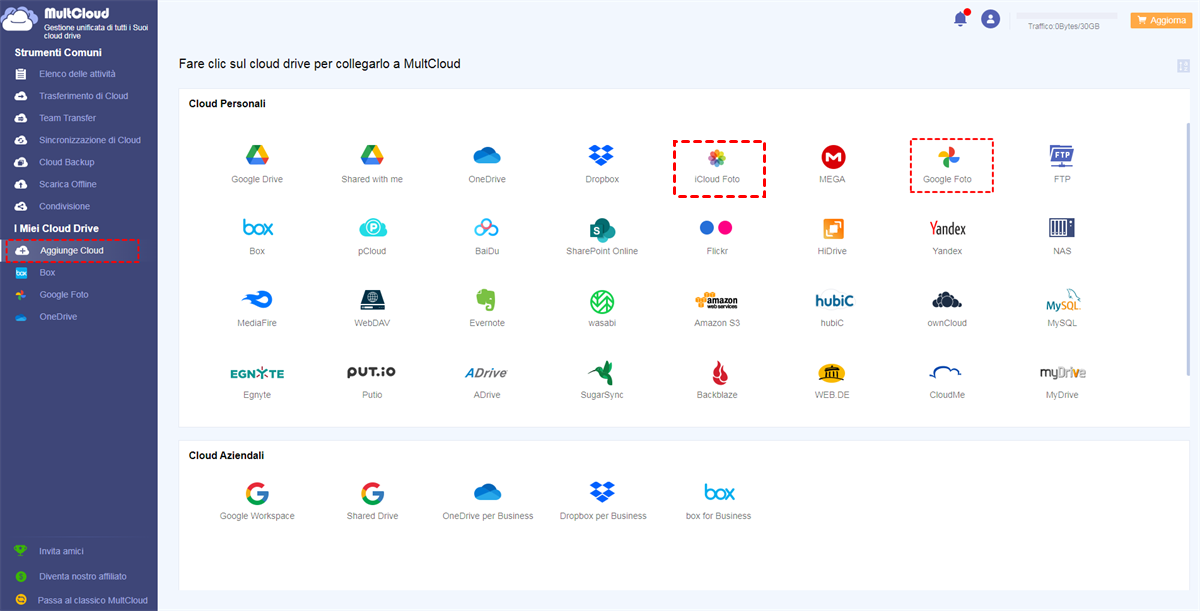Pick the Evernote service icon
Image resolution: width=1200 pixels, height=611 pixels.
coord(487,300)
